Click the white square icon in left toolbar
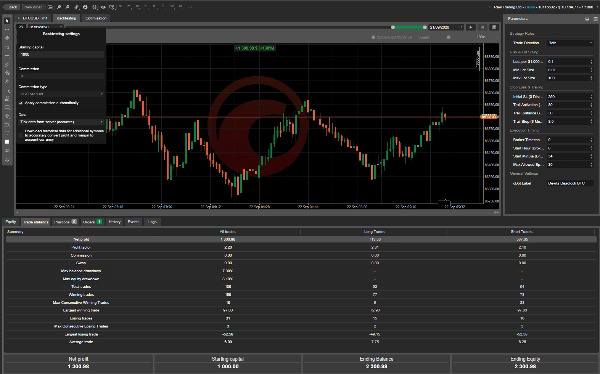Screen dimensions: 600x374 [7, 142]
